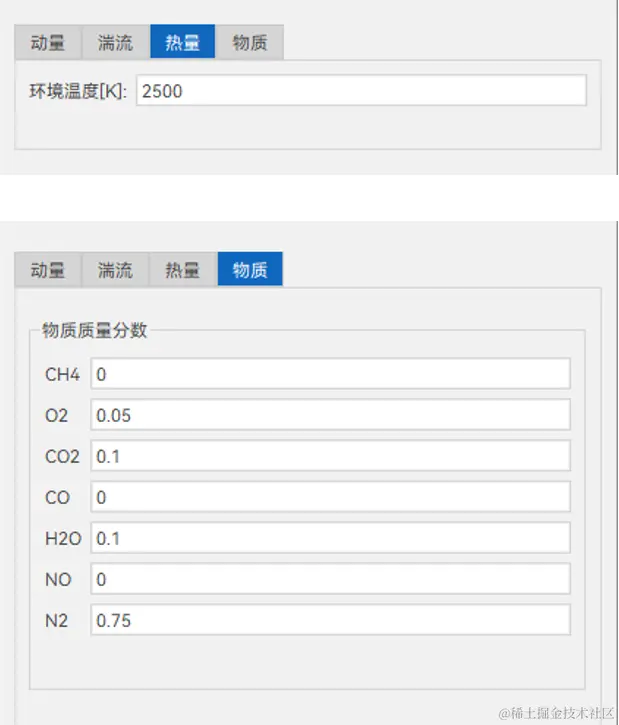Switch to 湍流 tab in the temperature panel

point(116,43)
